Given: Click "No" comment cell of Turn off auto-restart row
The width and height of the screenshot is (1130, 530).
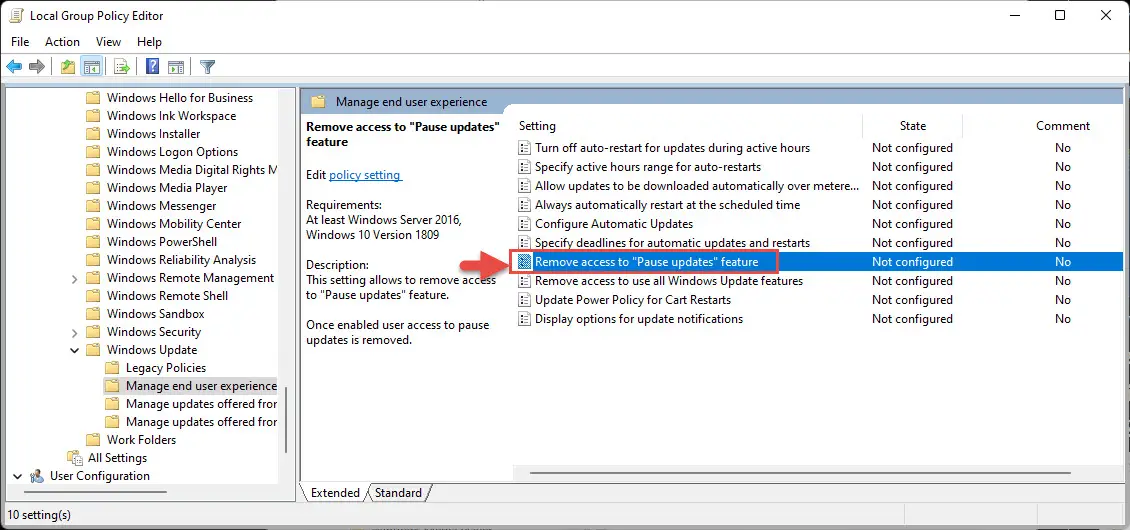Looking at the screenshot, I should (1062, 148).
